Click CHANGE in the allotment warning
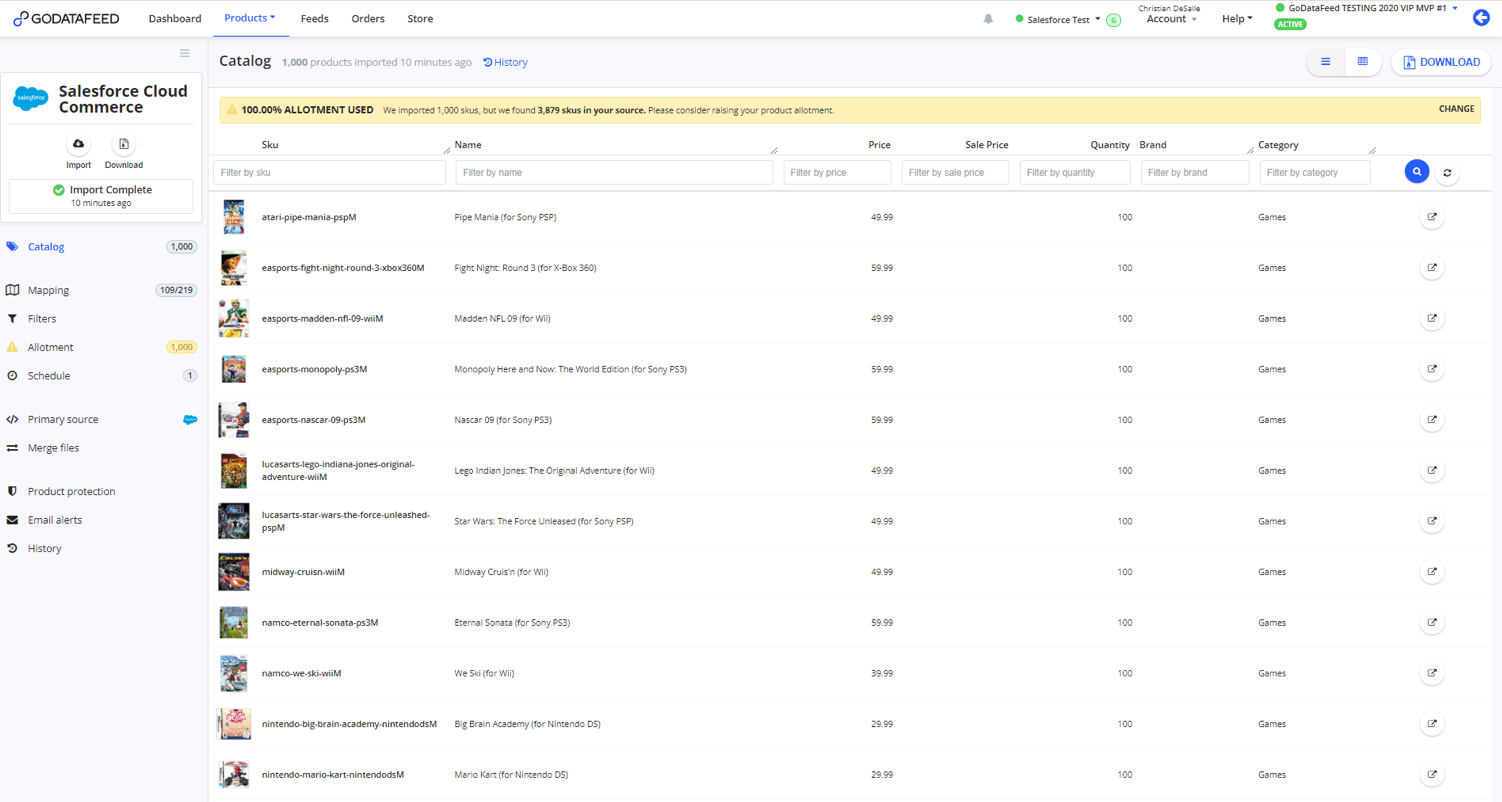 point(1456,109)
